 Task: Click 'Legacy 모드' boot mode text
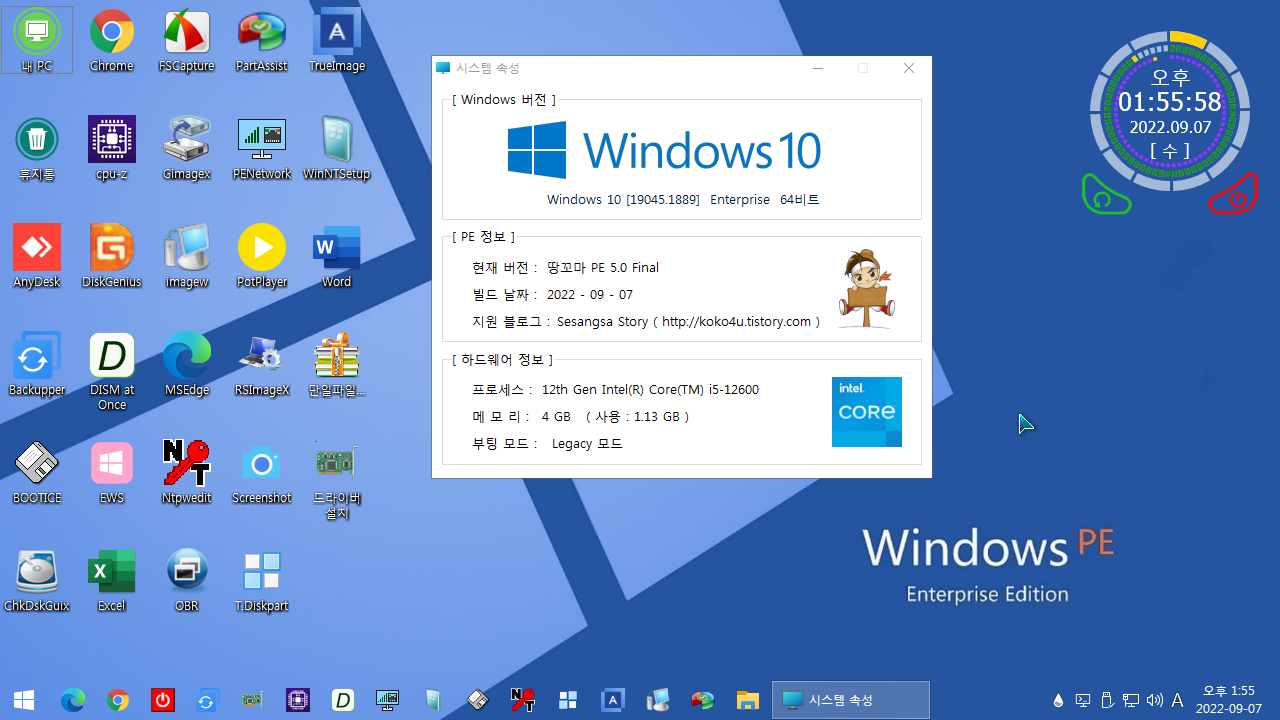(587, 443)
